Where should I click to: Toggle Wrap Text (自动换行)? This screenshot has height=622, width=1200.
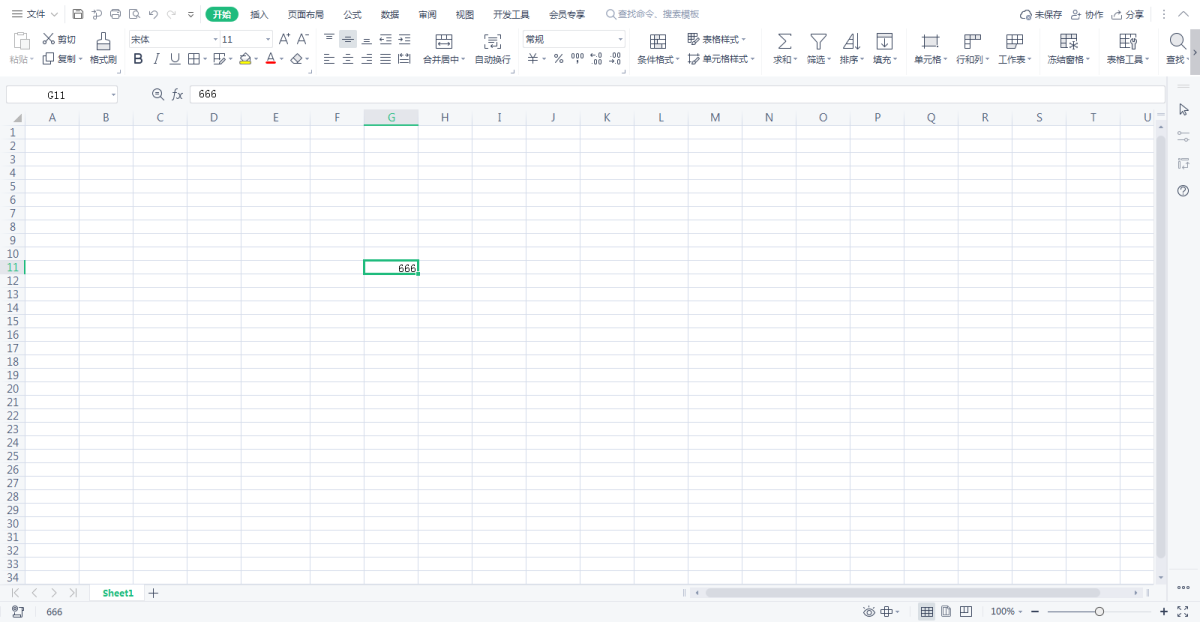pyautogui.click(x=492, y=48)
